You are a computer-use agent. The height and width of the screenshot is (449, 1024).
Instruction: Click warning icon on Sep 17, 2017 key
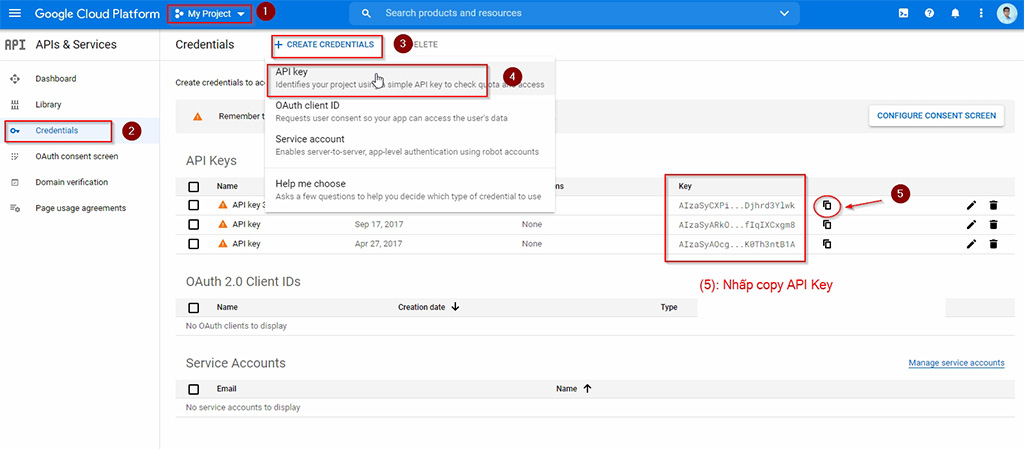pyautogui.click(x=223, y=224)
